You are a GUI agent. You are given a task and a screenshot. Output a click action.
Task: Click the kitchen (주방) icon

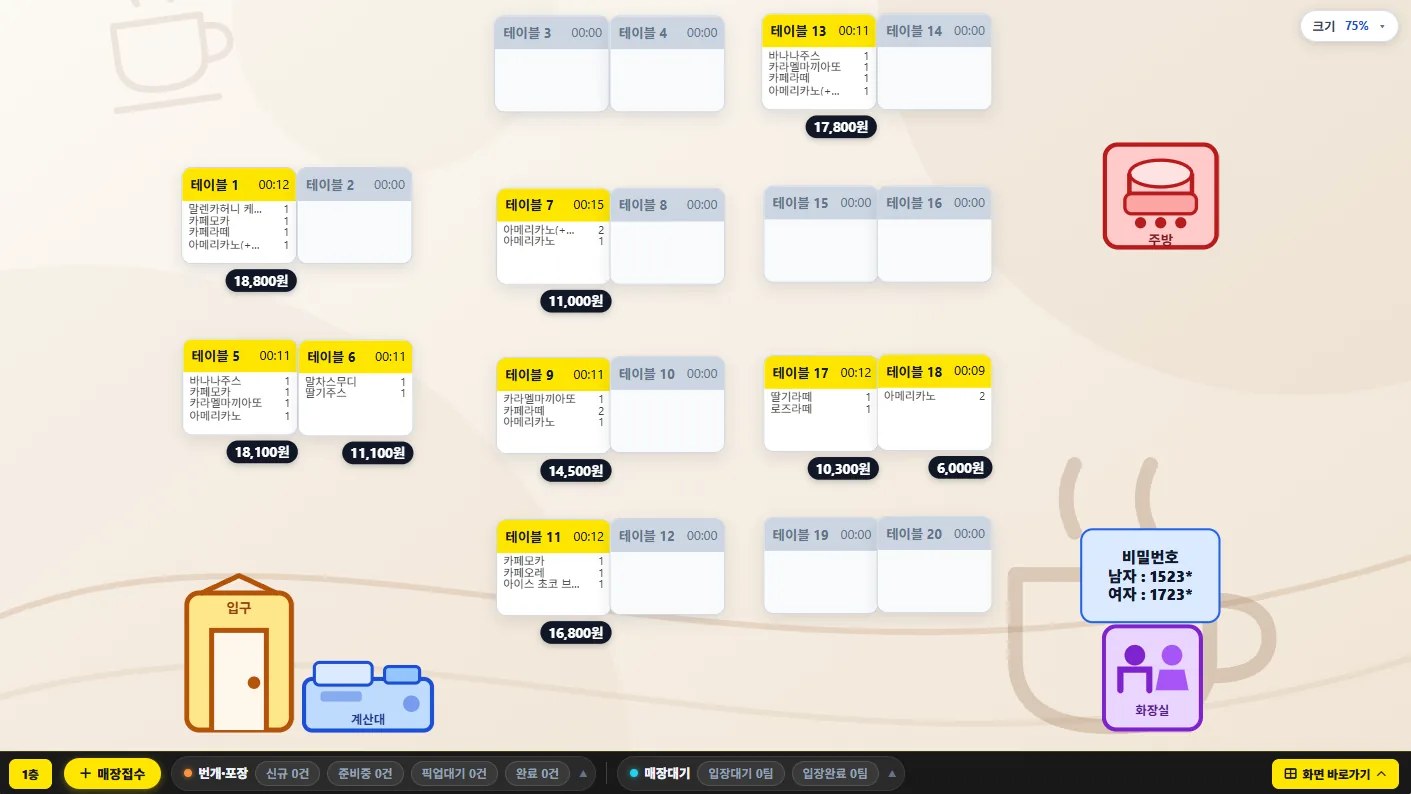1160,196
